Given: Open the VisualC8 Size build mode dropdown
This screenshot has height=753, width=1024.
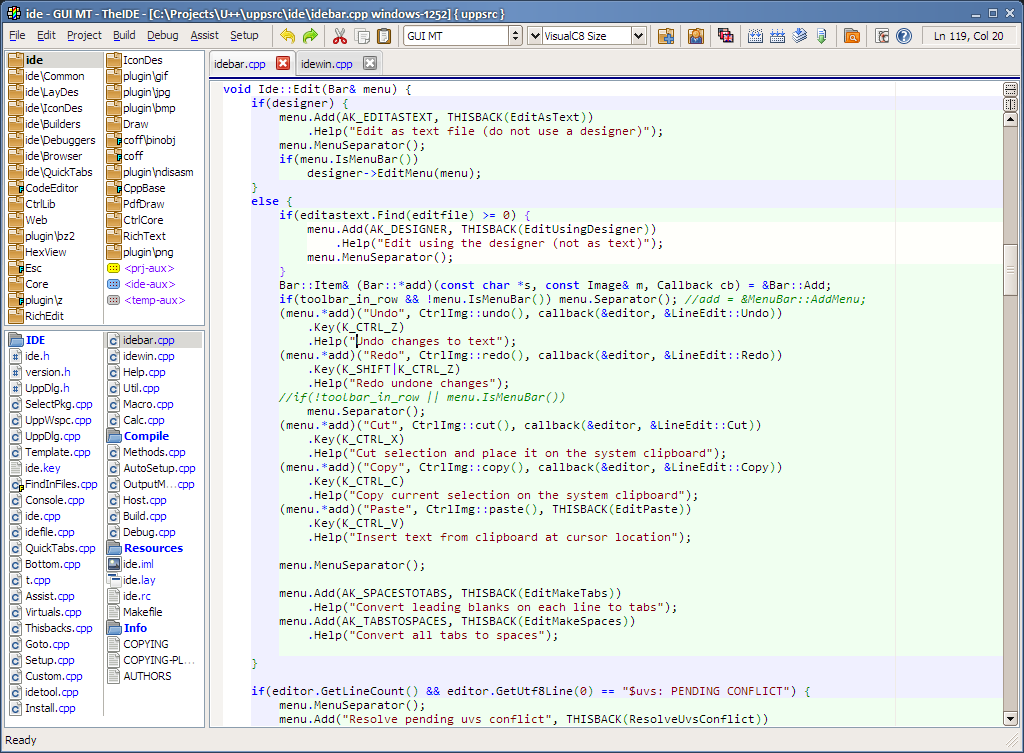Looking at the screenshot, I should [638, 36].
